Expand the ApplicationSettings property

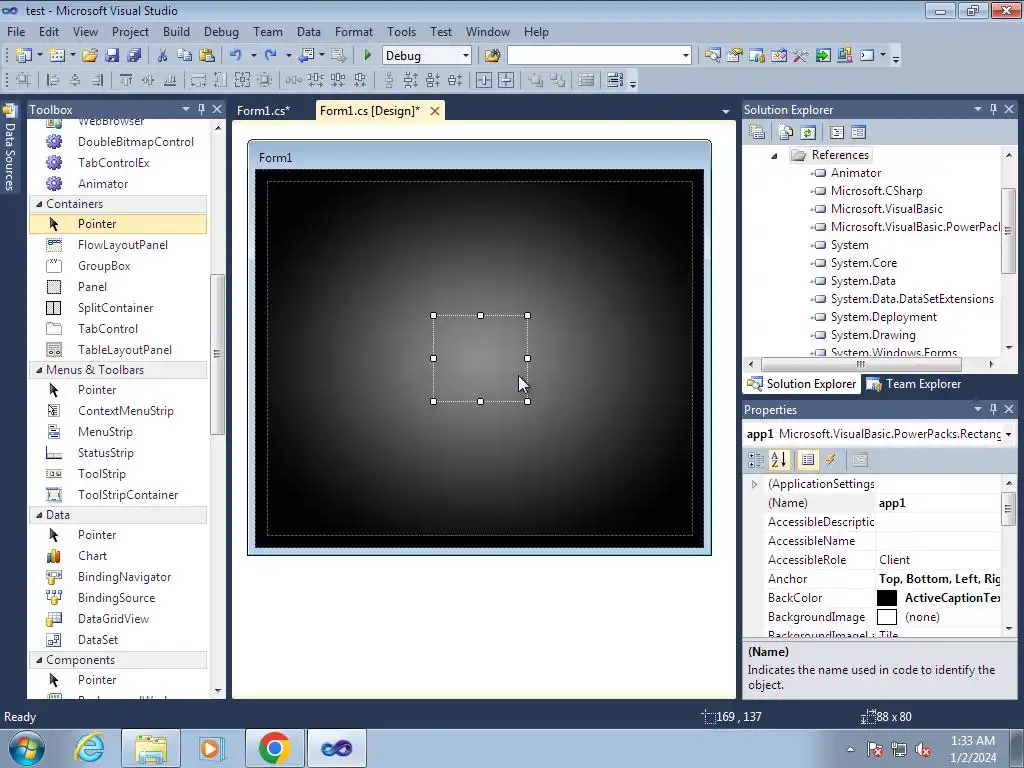click(754, 484)
